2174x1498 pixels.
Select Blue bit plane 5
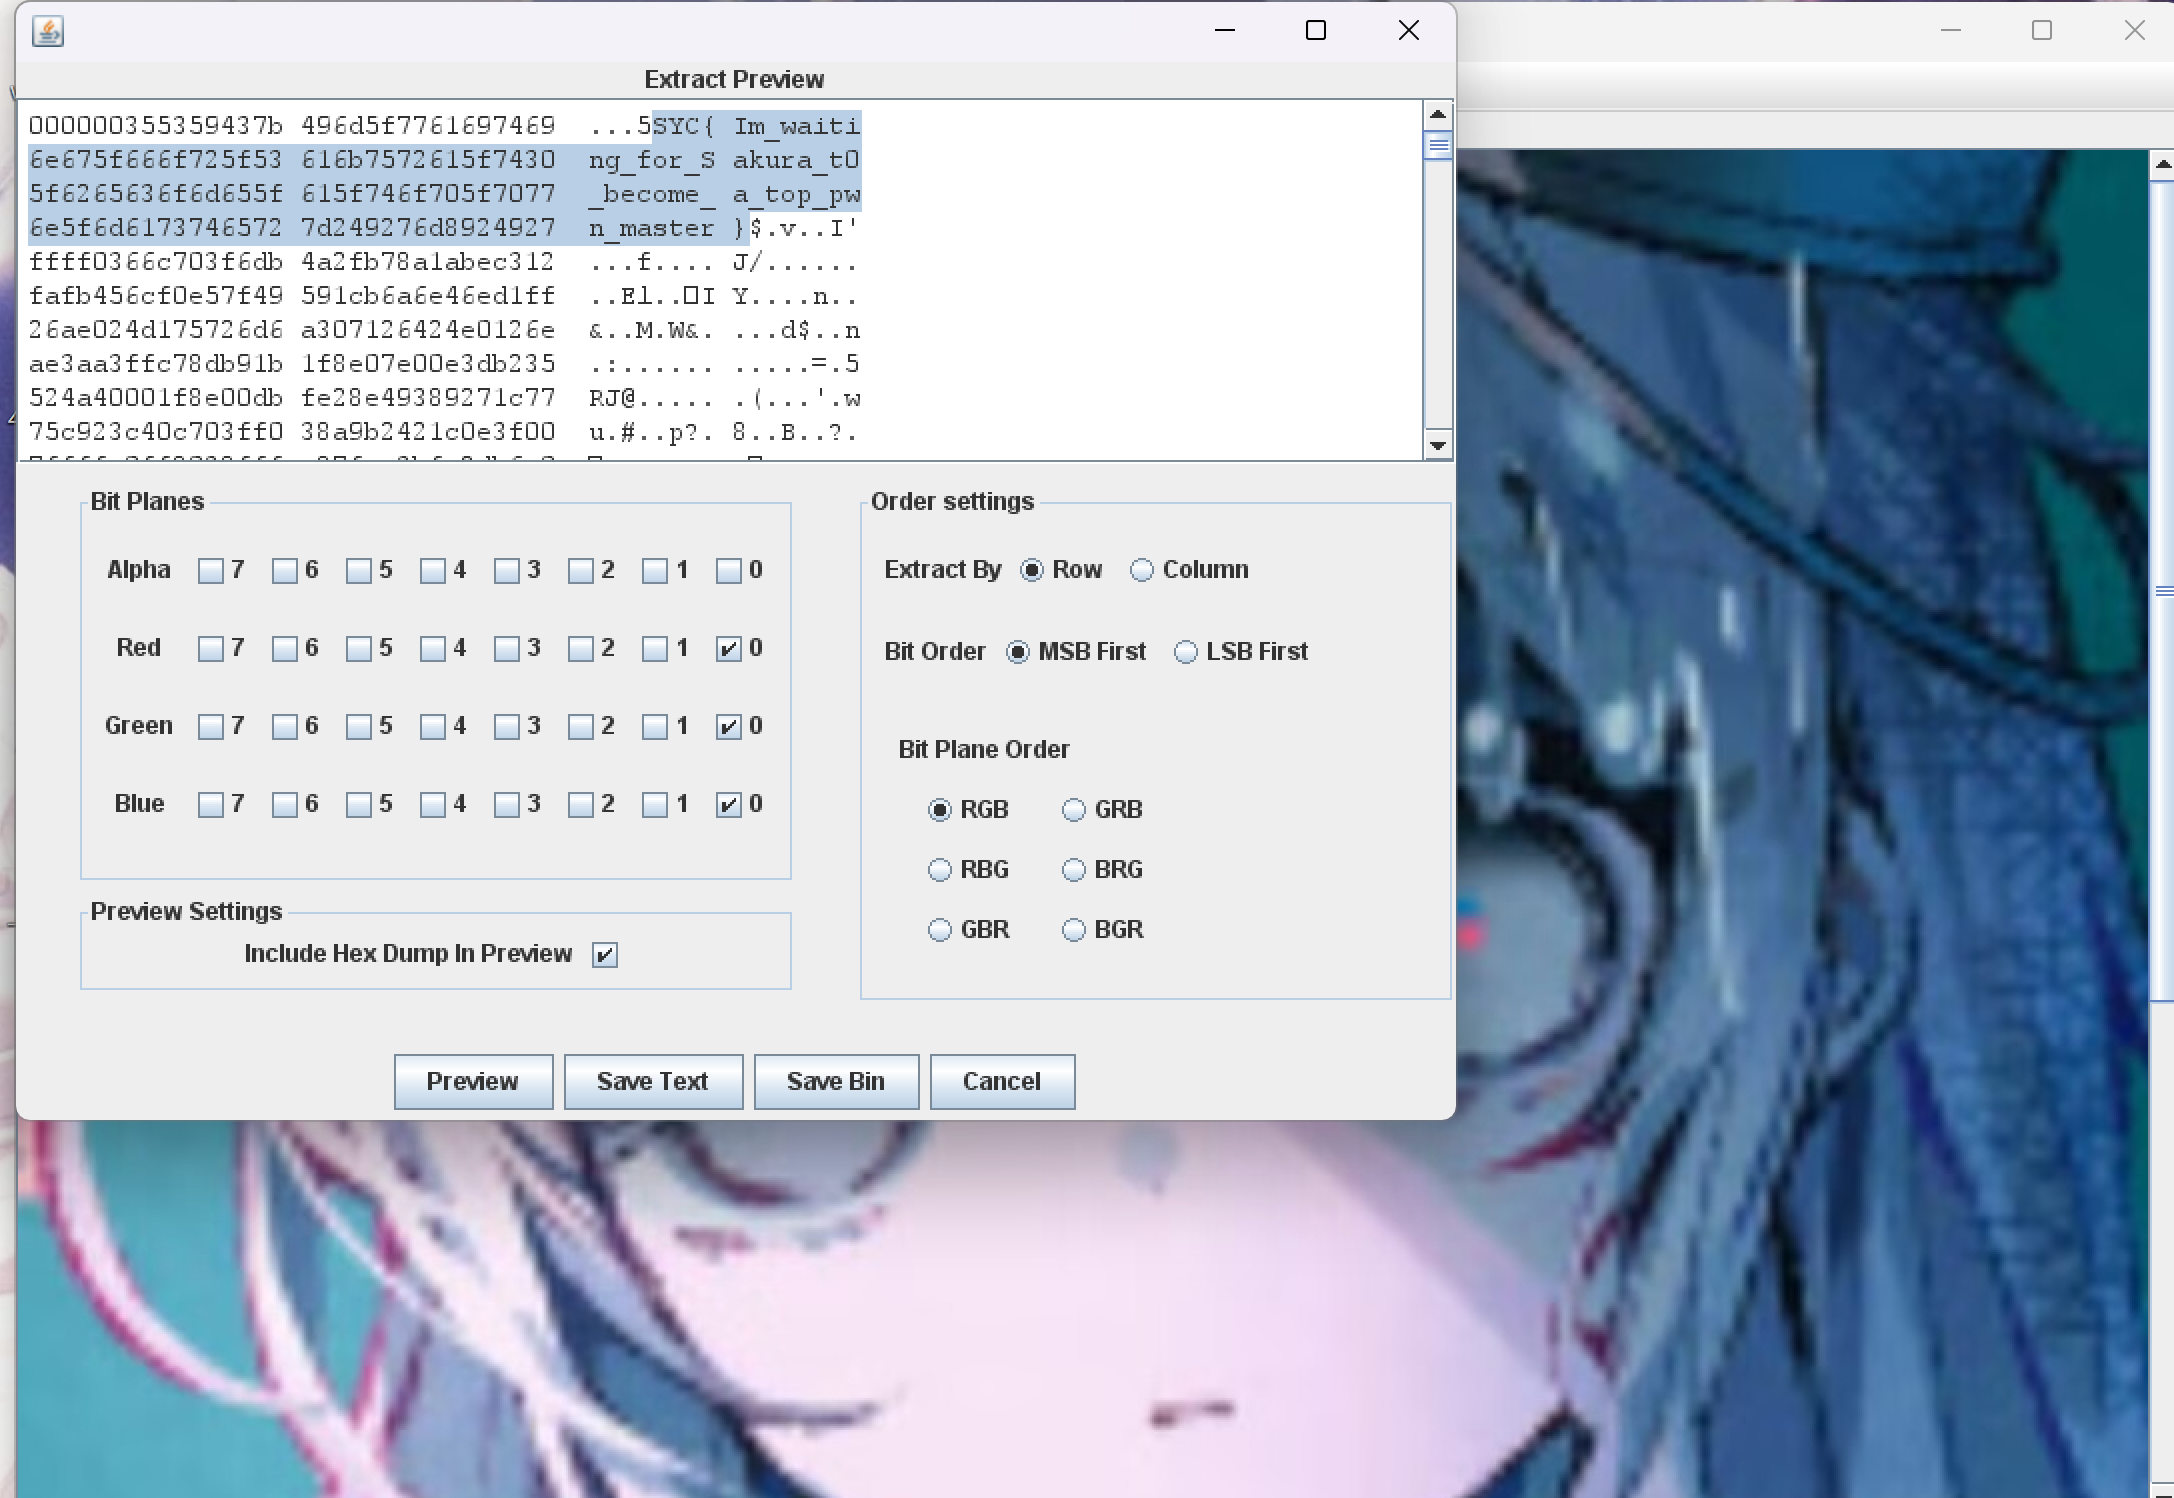[358, 805]
